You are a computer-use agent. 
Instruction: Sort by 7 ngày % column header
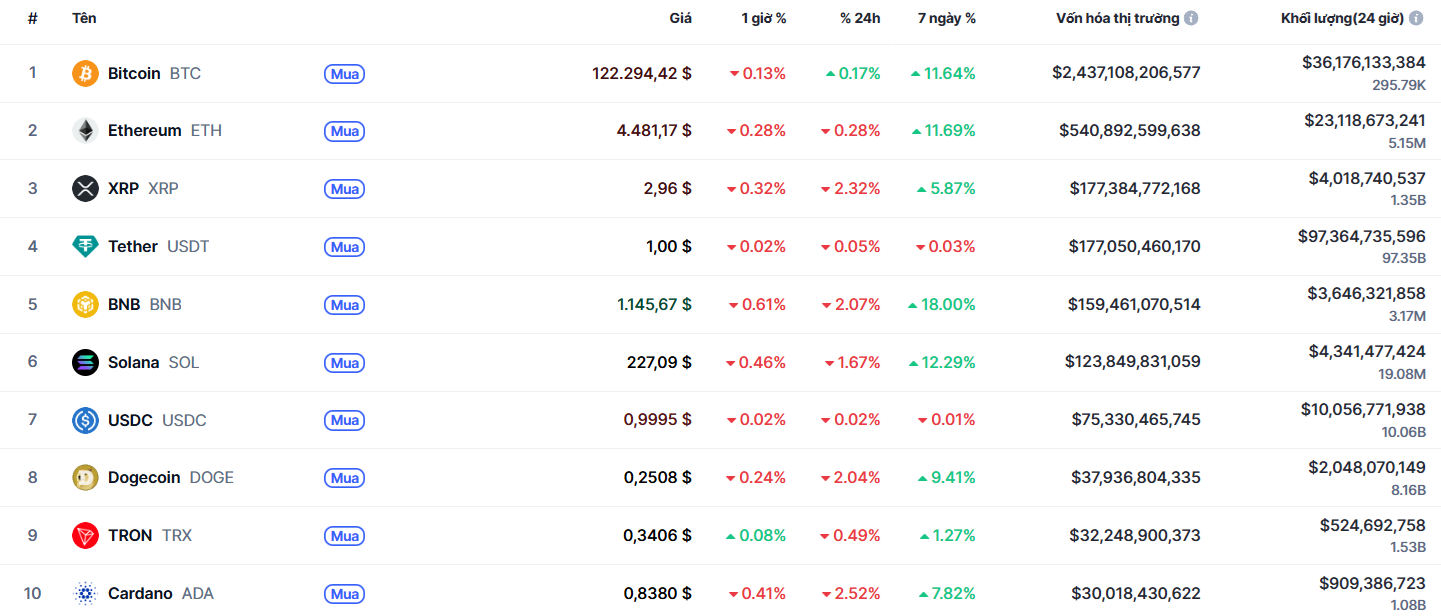coord(946,18)
